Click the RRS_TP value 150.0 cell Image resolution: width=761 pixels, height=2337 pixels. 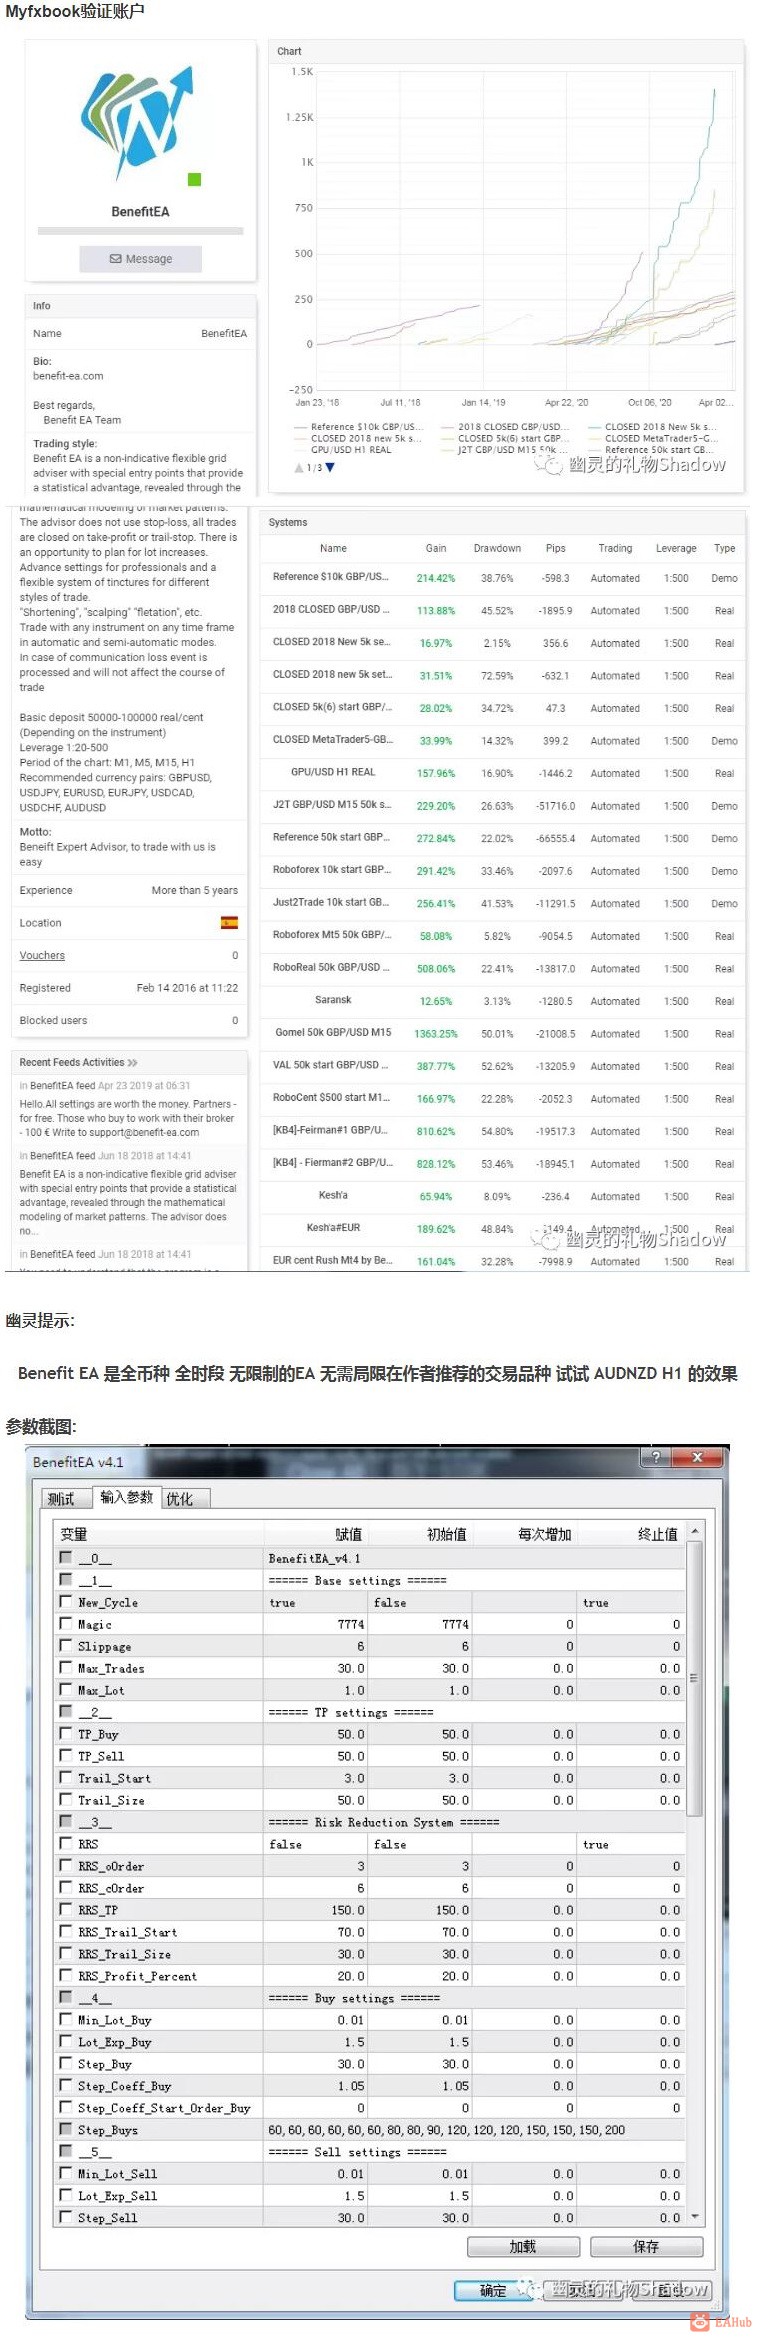[316, 1910]
